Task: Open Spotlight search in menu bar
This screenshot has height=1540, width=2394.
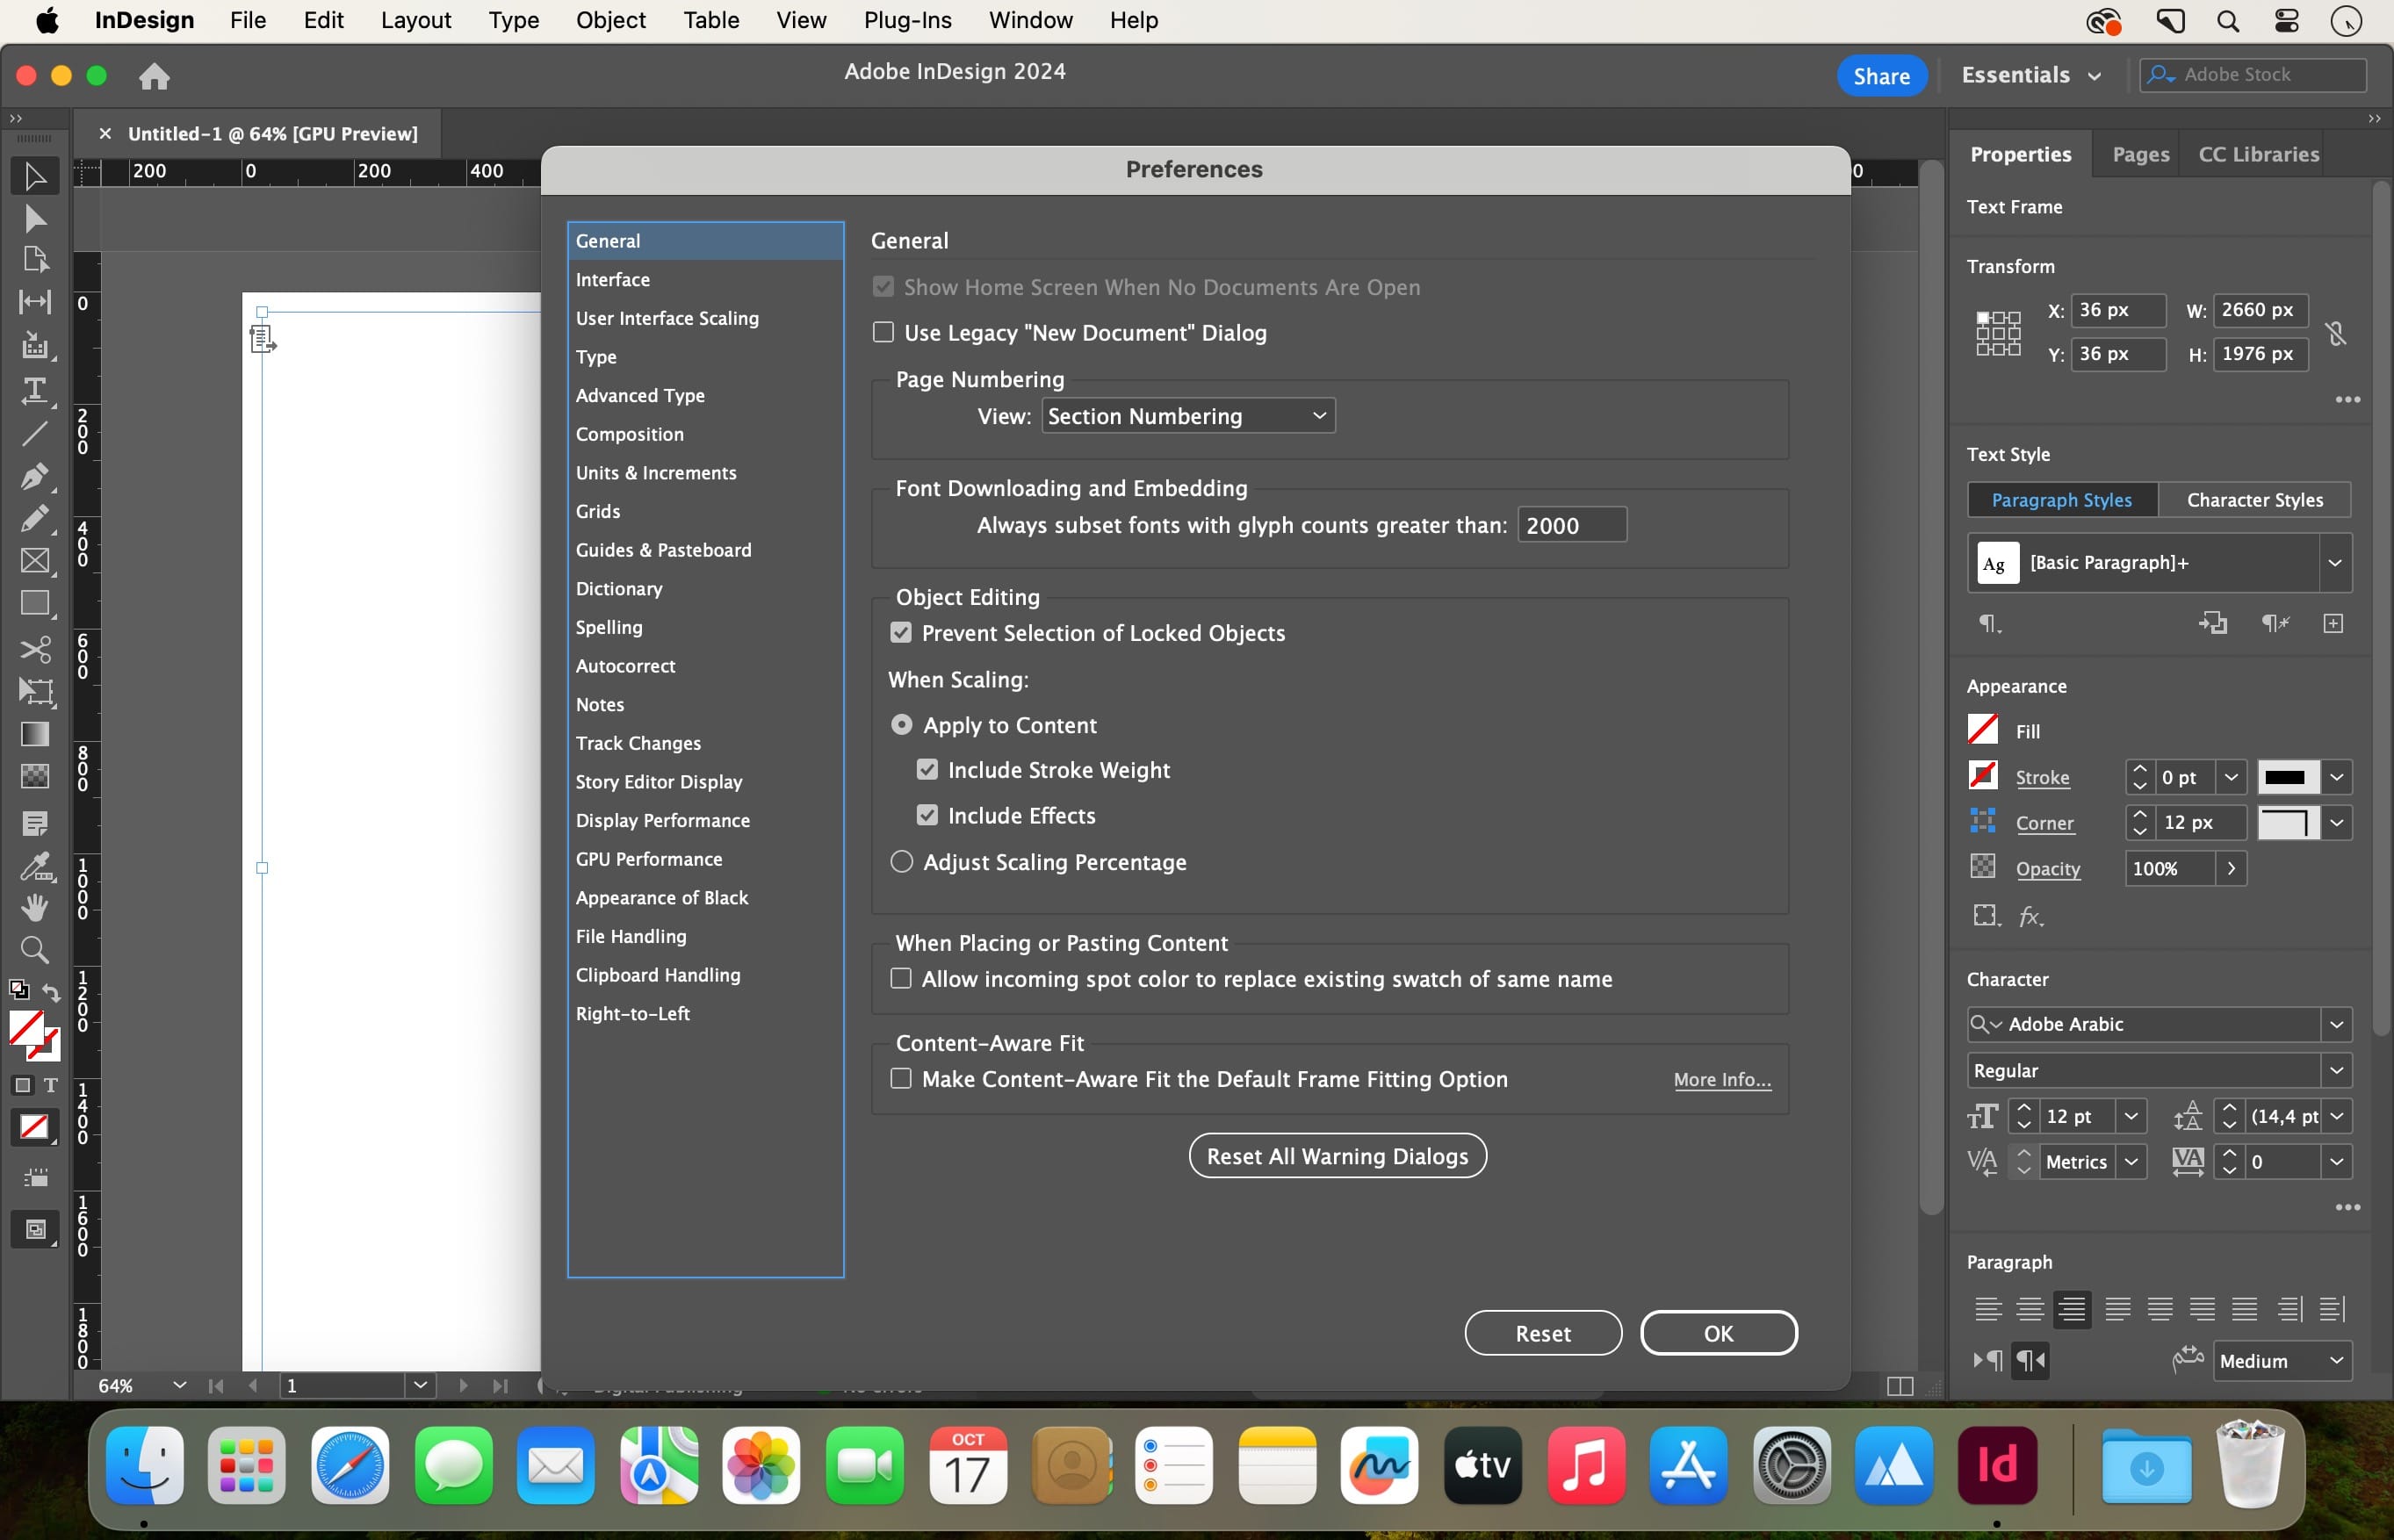Action: tap(2228, 21)
